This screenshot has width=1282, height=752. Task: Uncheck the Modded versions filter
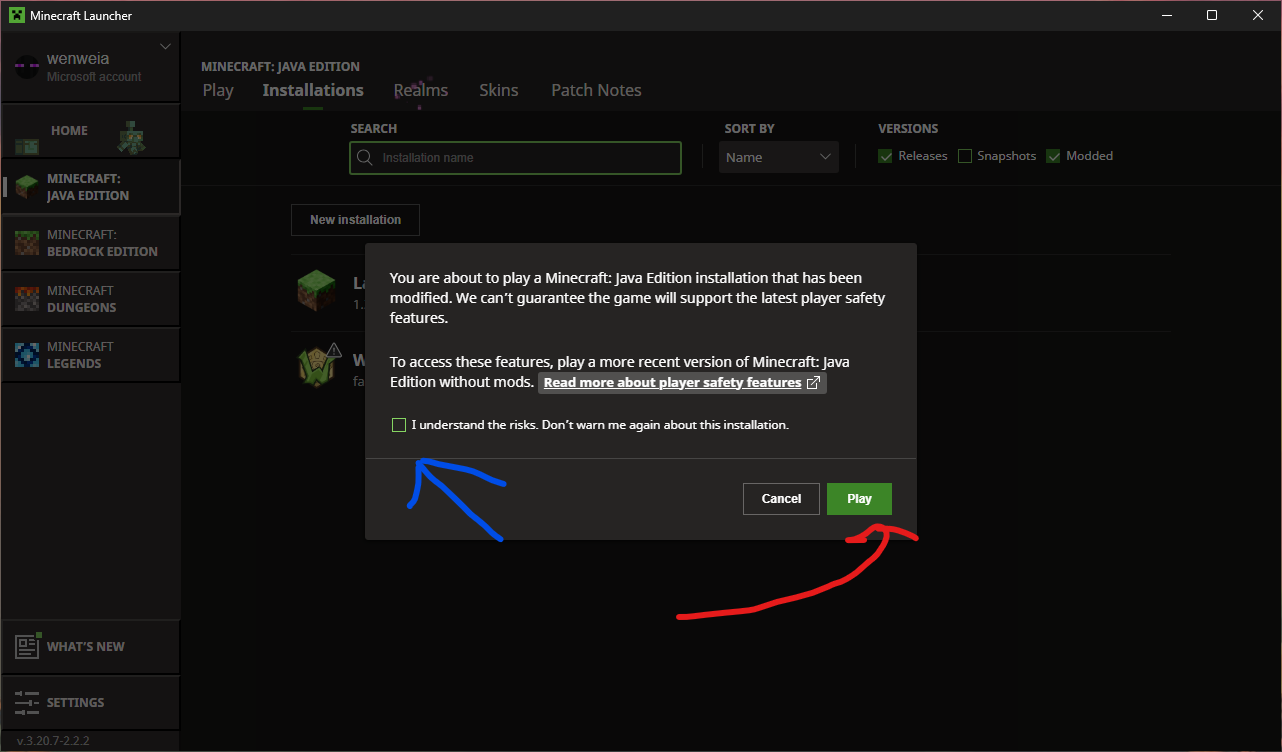point(1053,156)
